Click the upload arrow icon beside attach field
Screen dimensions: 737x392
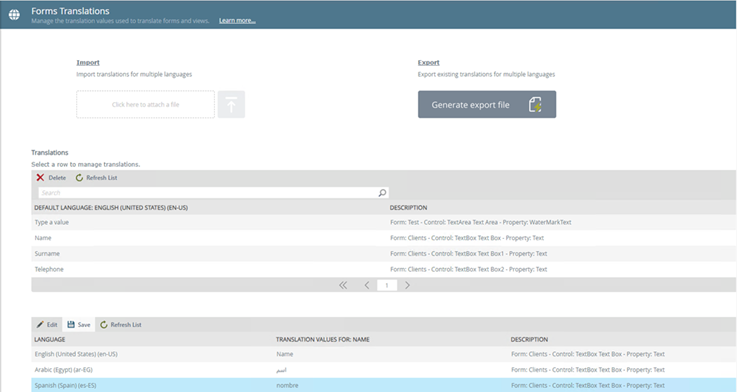[x=231, y=104]
